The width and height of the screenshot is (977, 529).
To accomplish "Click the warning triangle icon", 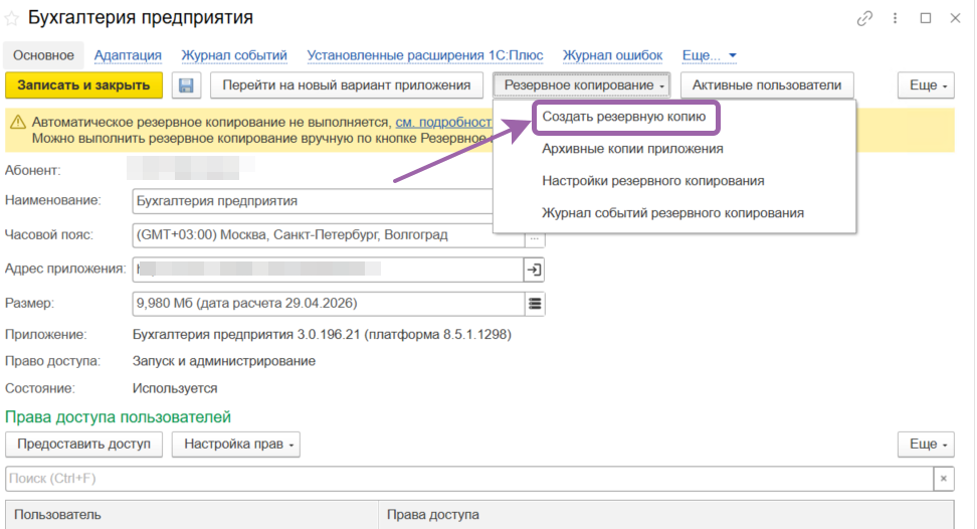I will click(x=17, y=122).
